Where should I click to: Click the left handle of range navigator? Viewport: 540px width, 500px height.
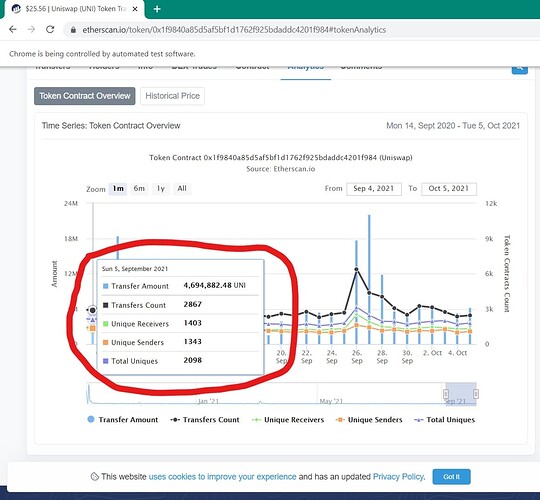click(x=446, y=394)
